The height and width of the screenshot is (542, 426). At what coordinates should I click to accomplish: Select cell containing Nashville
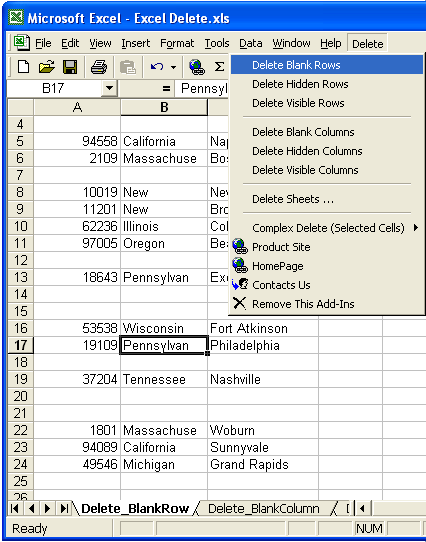point(263,379)
